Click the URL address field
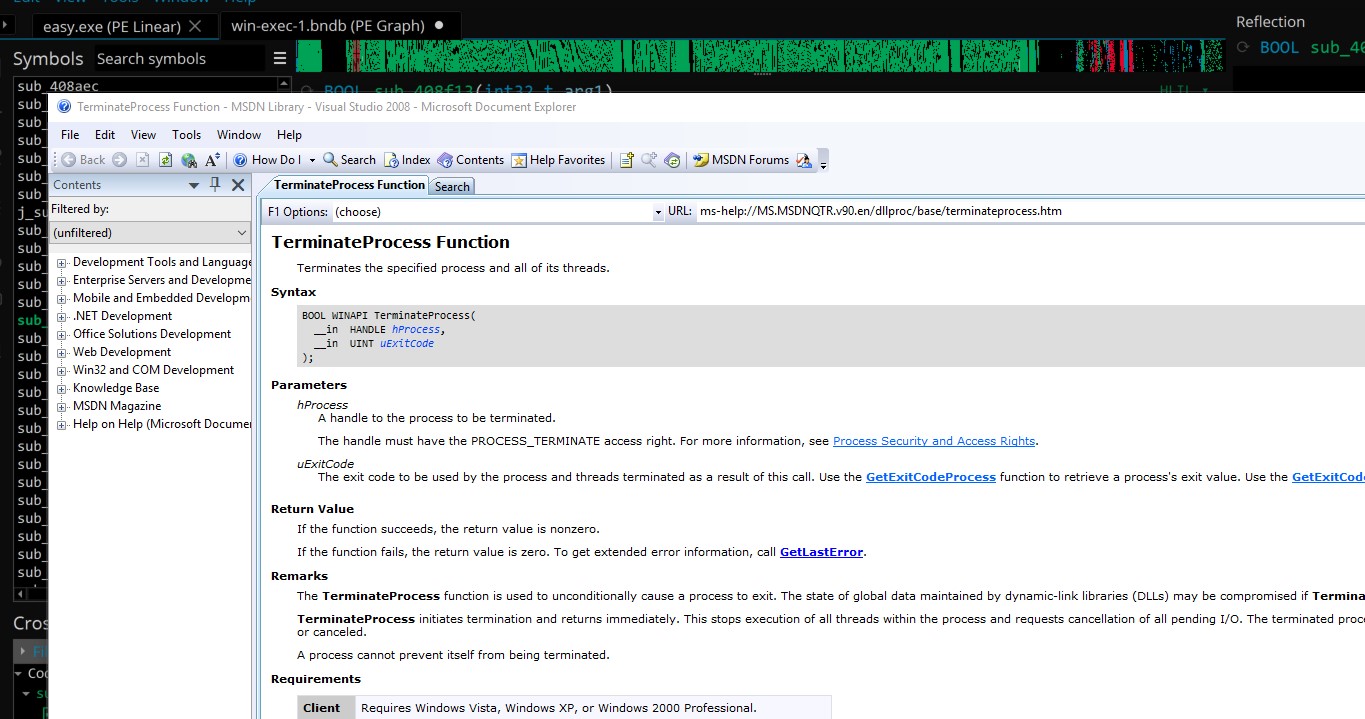 1030,212
